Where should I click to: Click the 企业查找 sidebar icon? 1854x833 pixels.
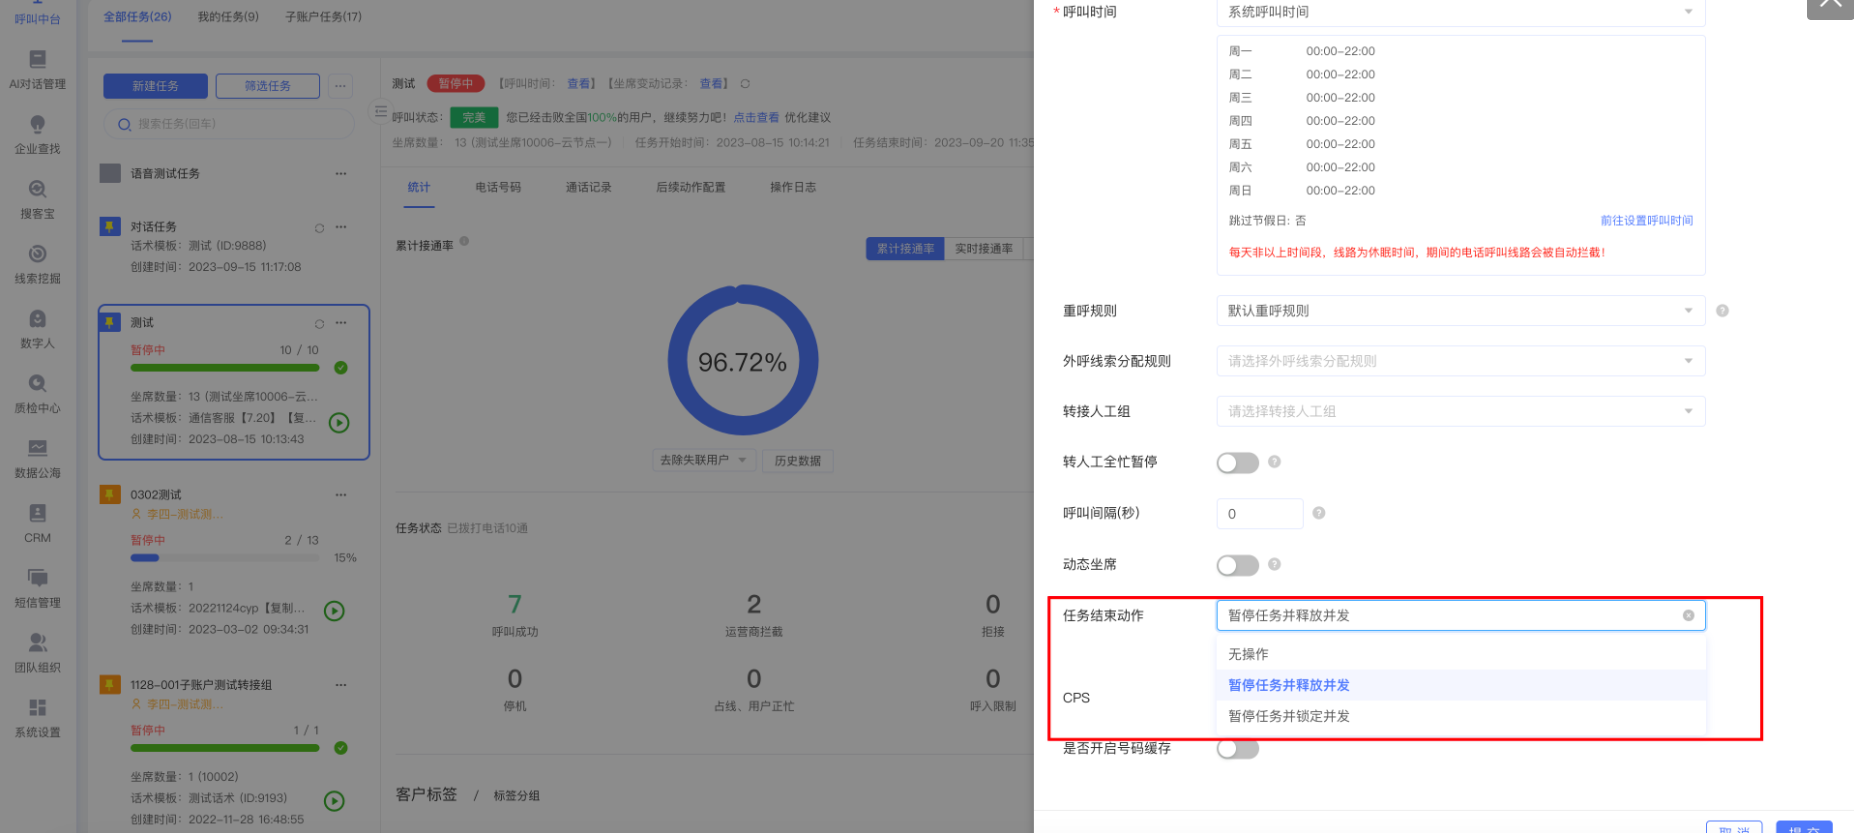tap(37, 134)
